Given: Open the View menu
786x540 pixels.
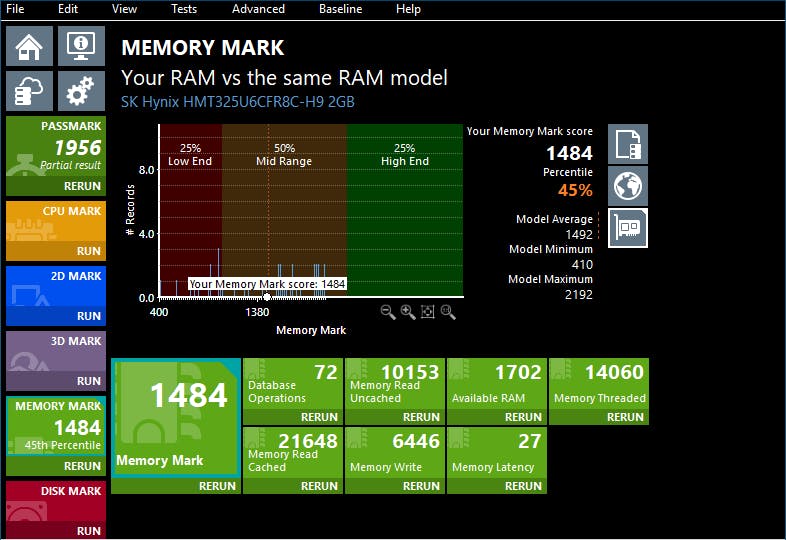Looking at the screenshot, I should (124, 9).
